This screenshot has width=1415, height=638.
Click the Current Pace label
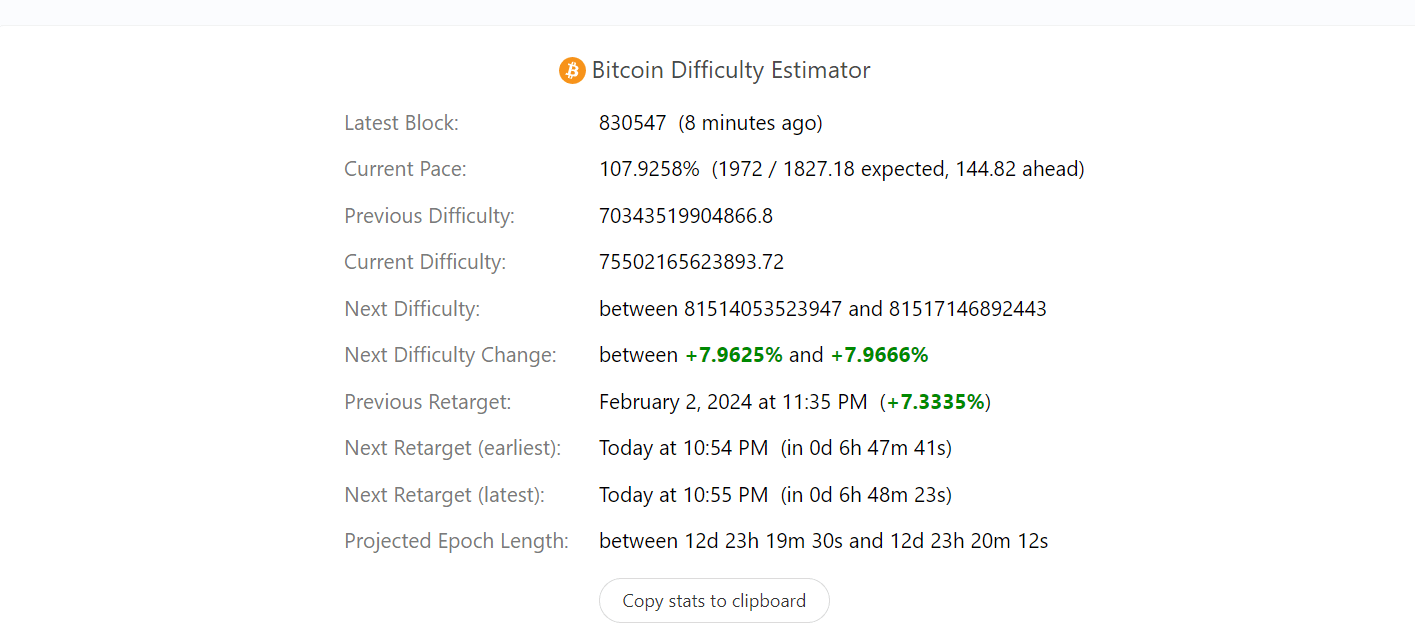405,169
